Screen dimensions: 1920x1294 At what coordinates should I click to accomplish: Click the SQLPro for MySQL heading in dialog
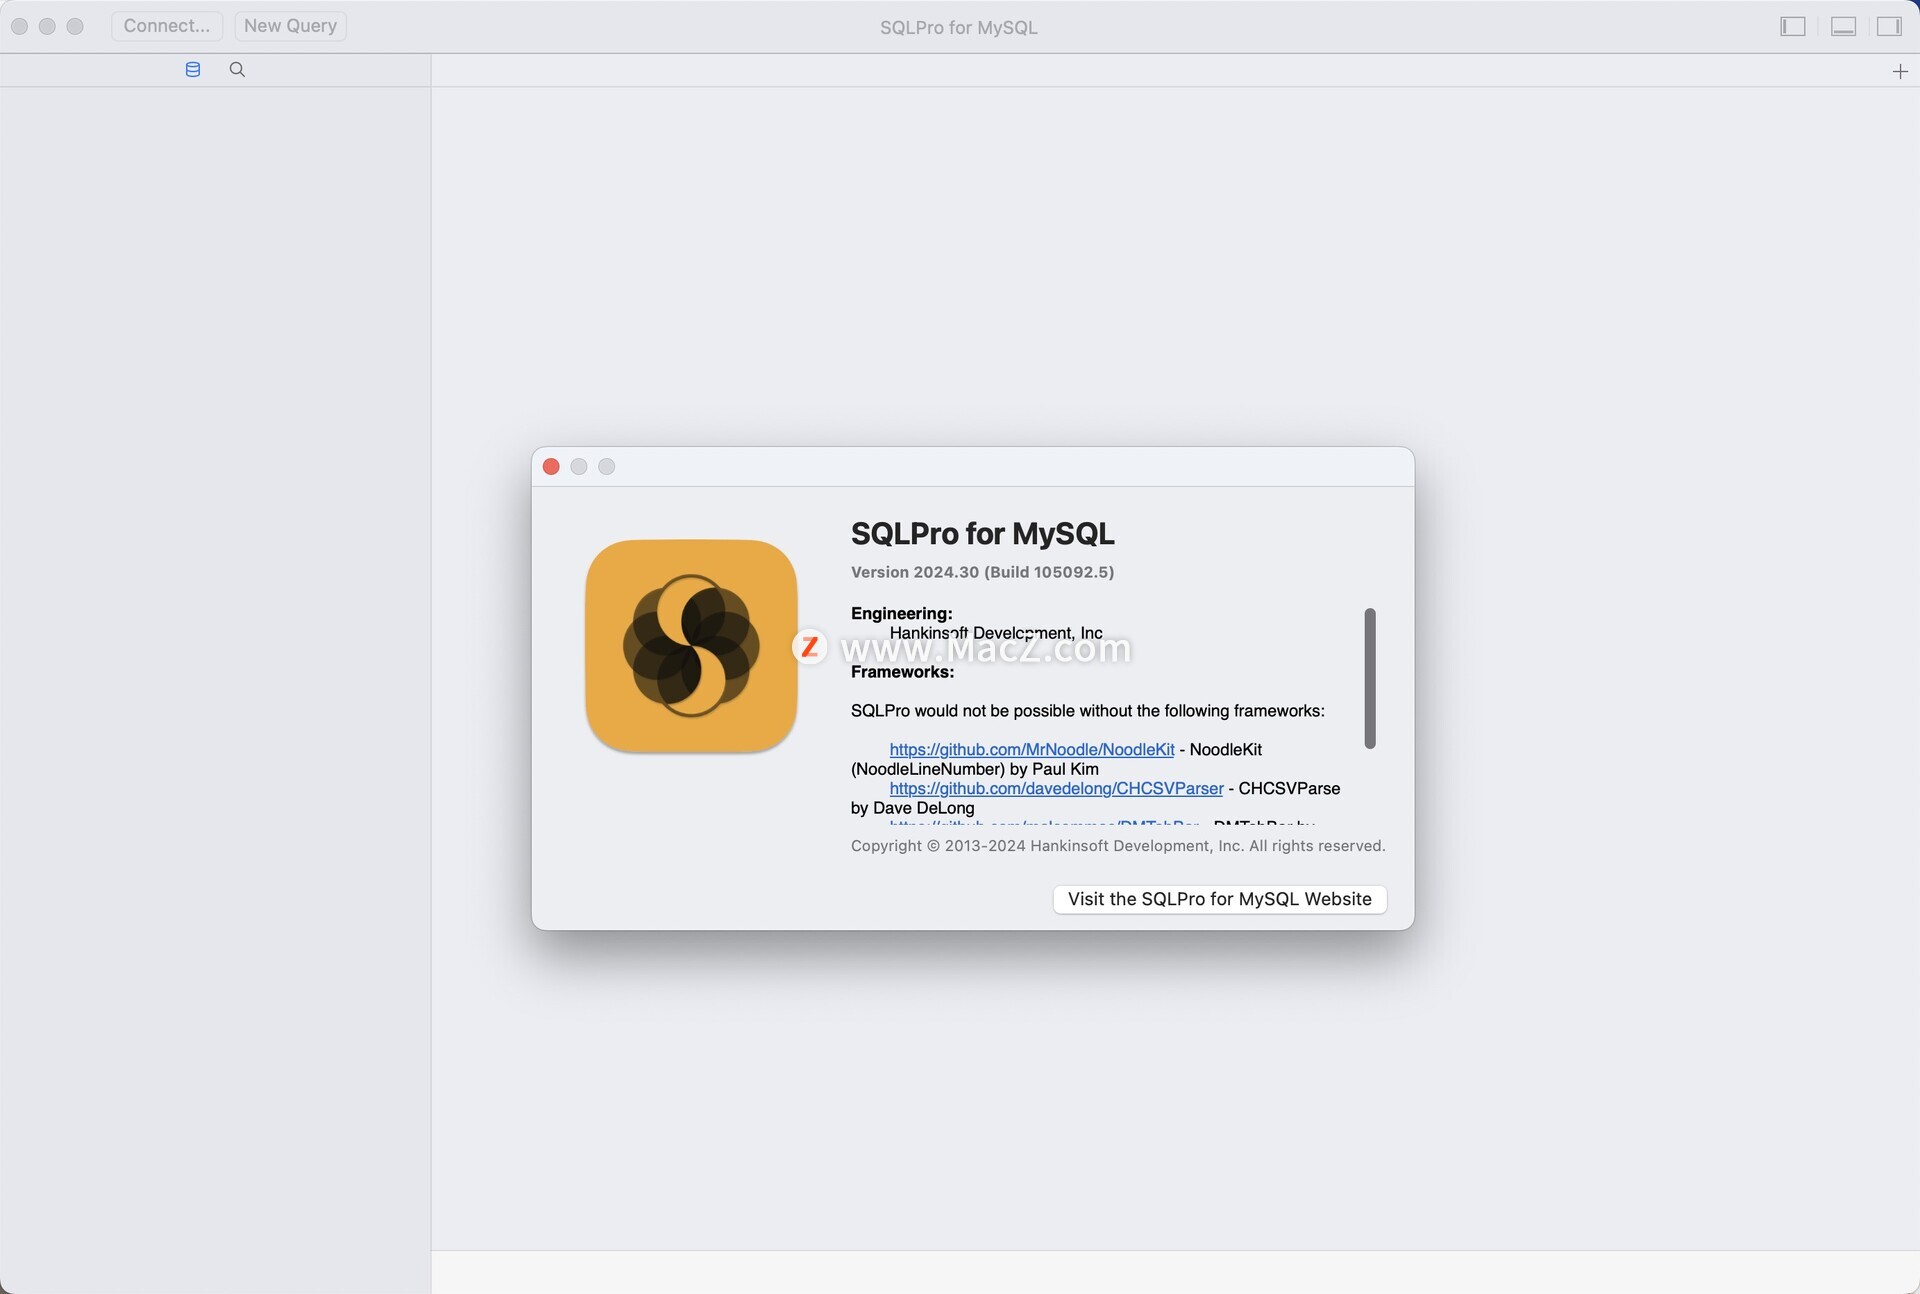(x=983, y=534)
